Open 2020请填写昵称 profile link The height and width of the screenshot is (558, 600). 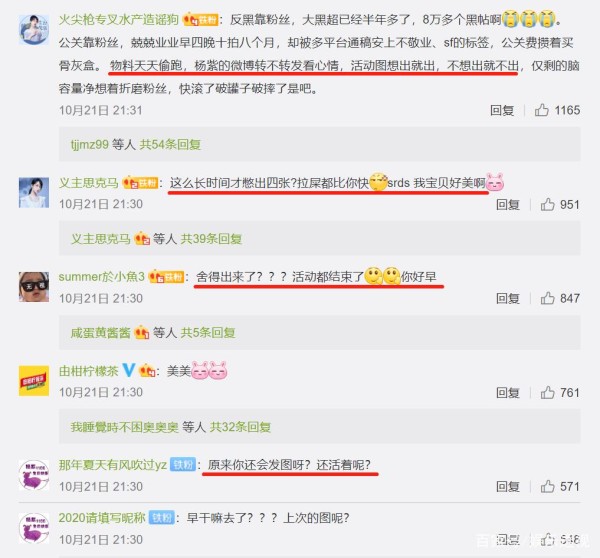[x=102, y=518]
